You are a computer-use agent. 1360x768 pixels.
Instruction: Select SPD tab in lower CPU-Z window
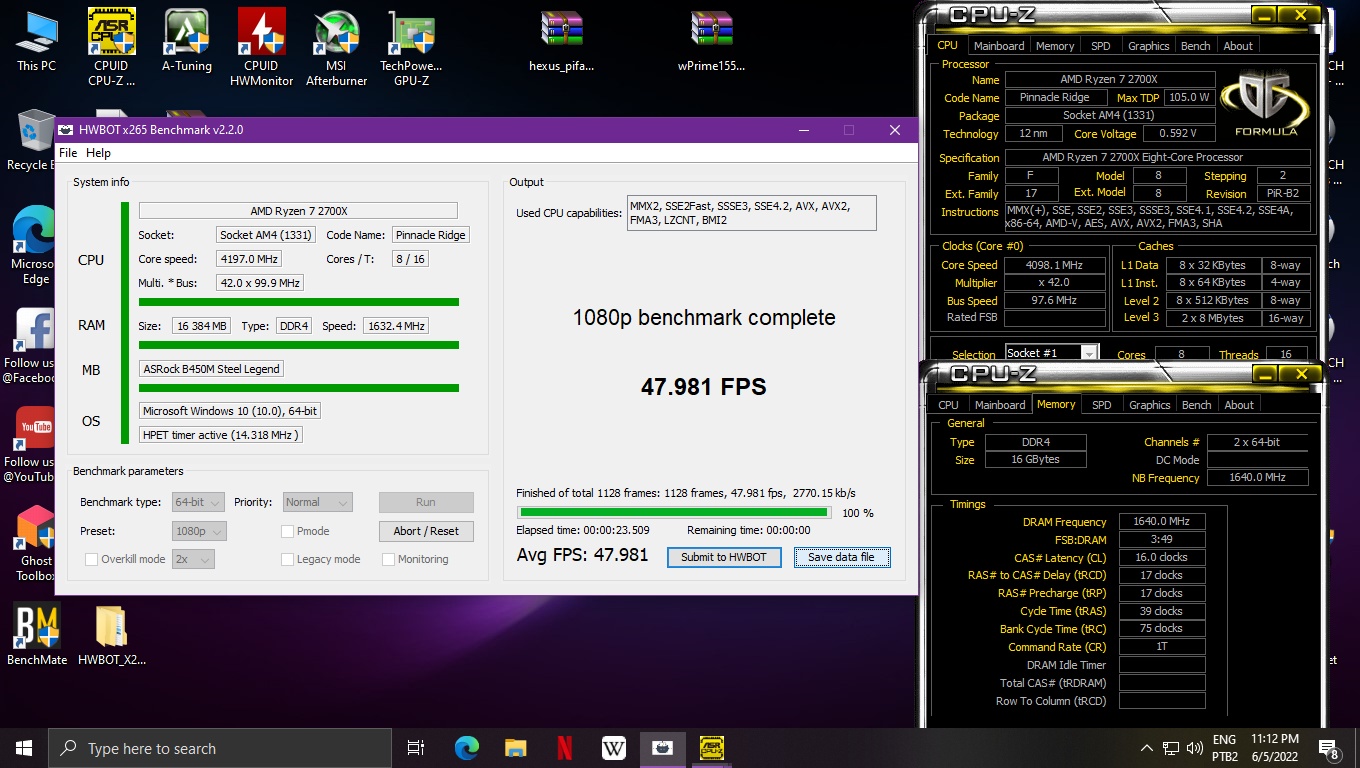[1102, 405]
